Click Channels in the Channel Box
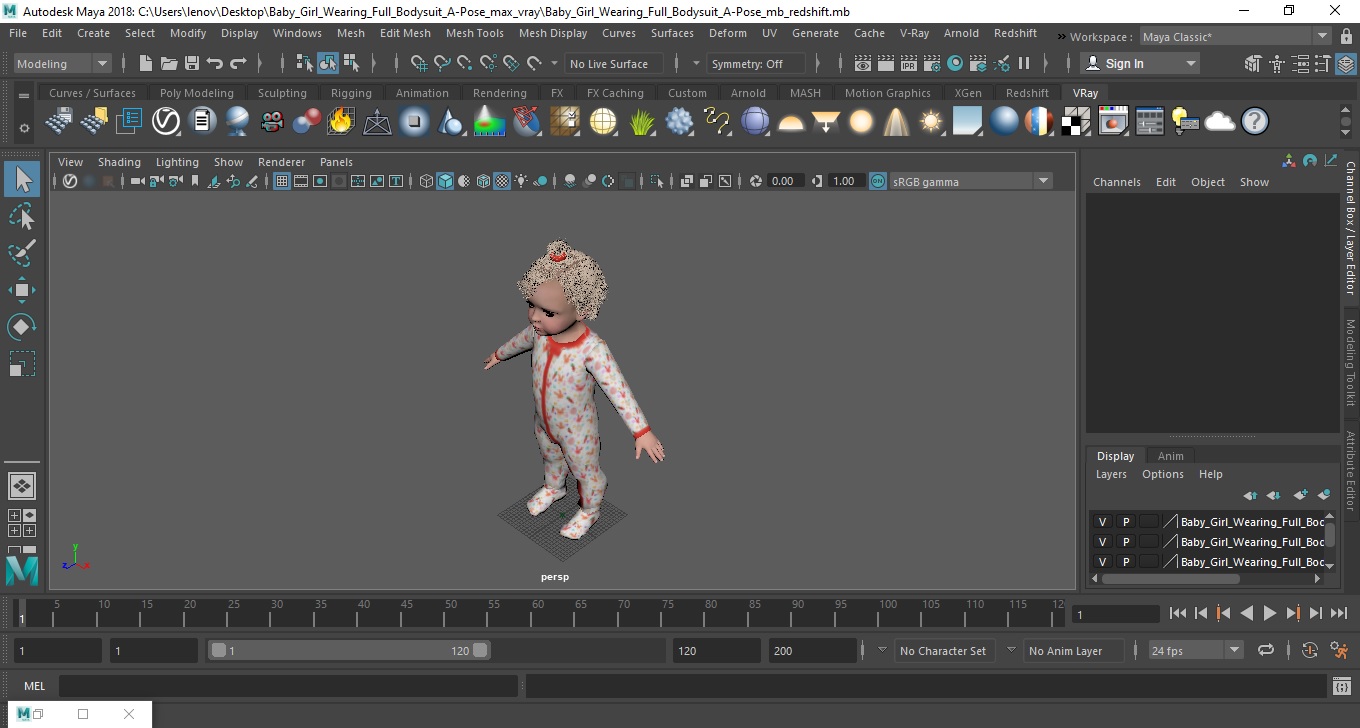This screenshot has width=1360, height=728. [x=1117, y=182]
